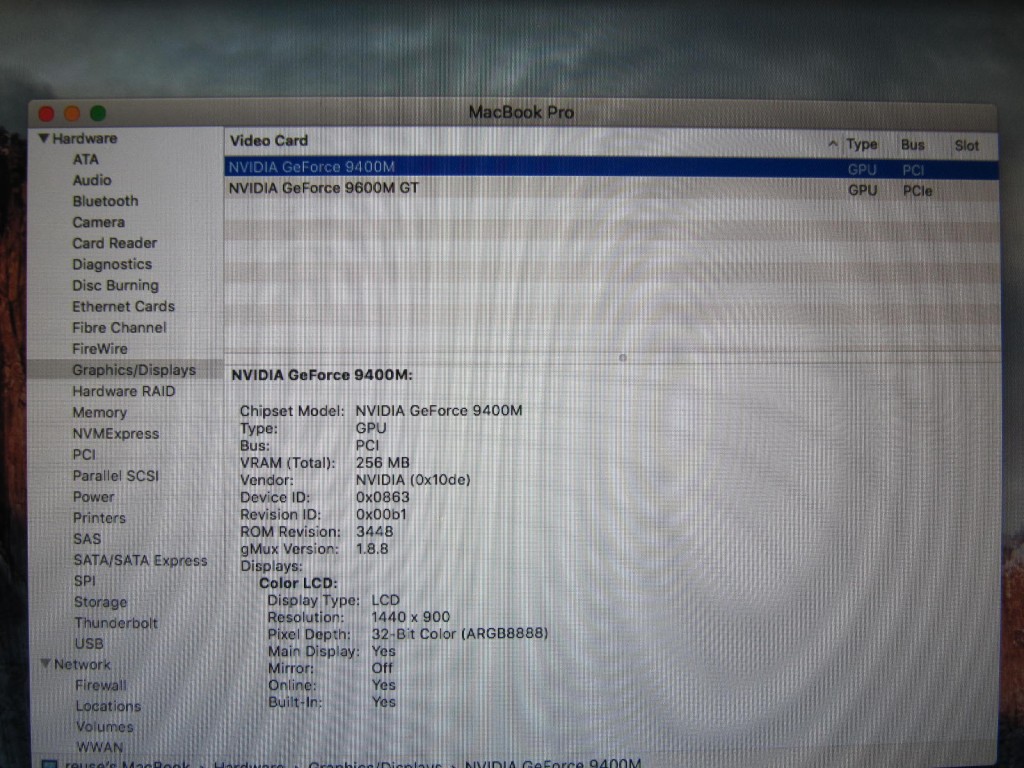Select WWAN under Network
The width and height of the screenshot is (1024, 768).
pyautogui.click(x=100, y=747)
